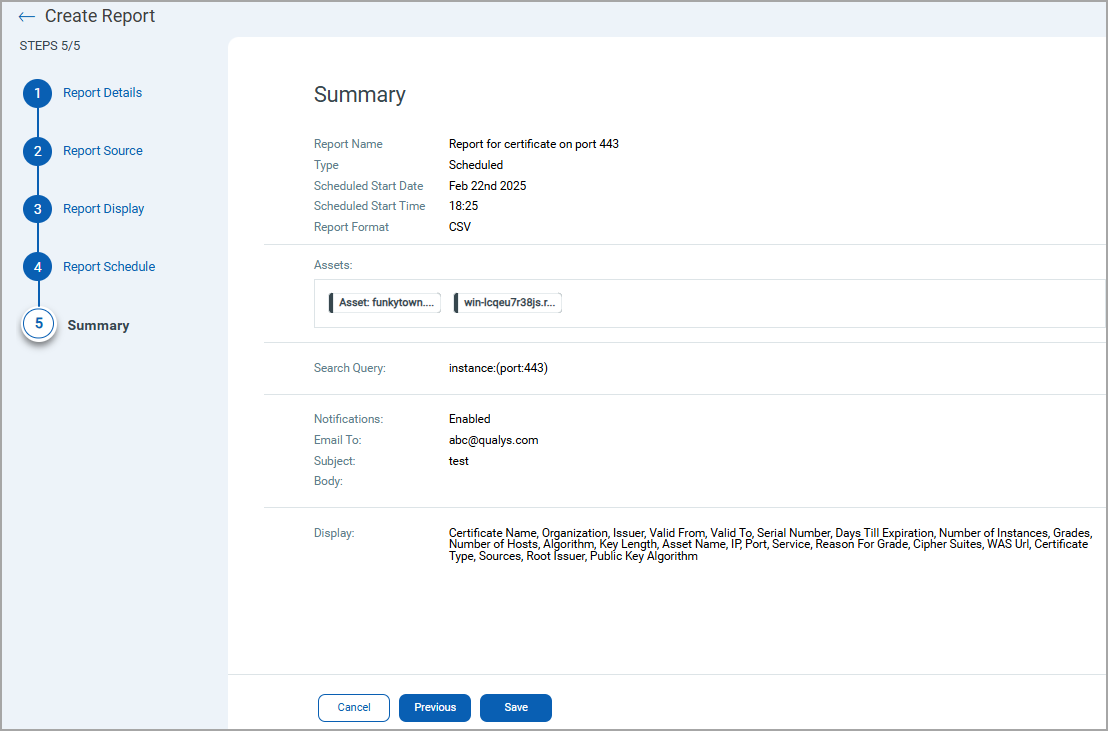Go to Report Source step
The width and height of the screenshot is (1108, 731).
102,151
